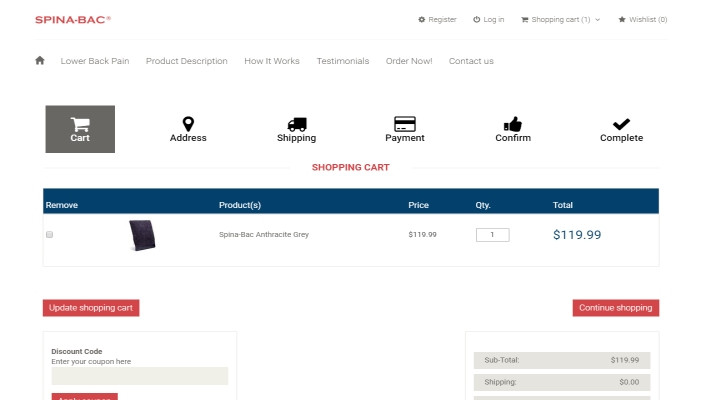Click the power icon beside Log in
Image resolution: width=701 pixels, height=400 pixels.
477,20
